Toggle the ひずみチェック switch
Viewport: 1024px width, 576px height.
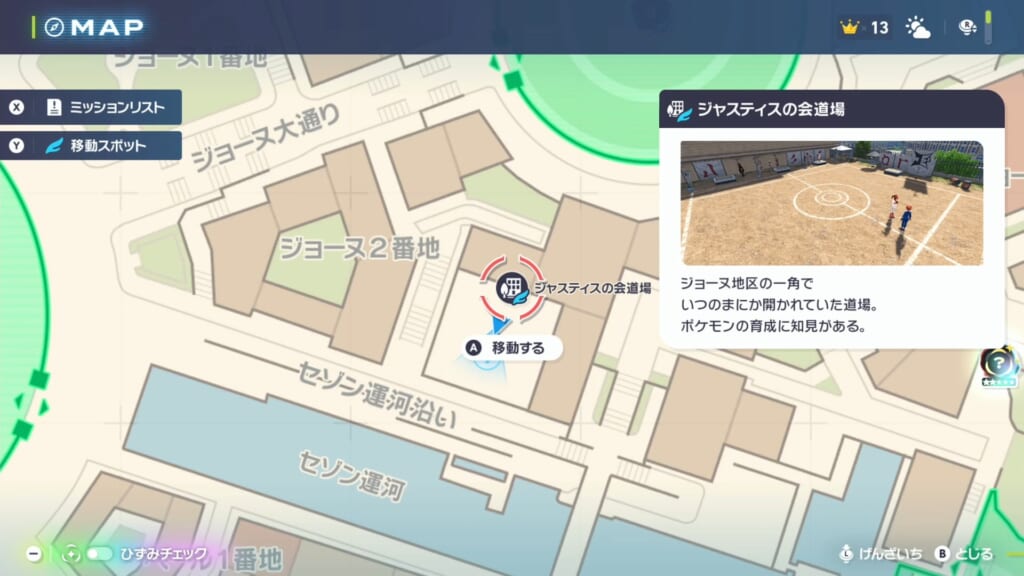coord(99,553)
